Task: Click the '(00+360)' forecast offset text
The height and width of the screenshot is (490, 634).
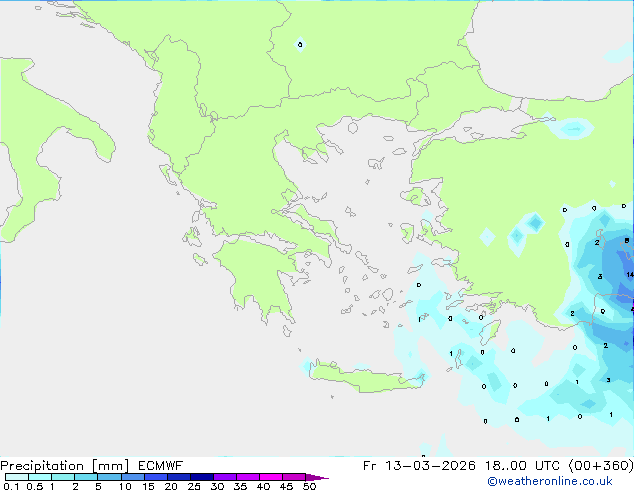Action: [601, 466]
